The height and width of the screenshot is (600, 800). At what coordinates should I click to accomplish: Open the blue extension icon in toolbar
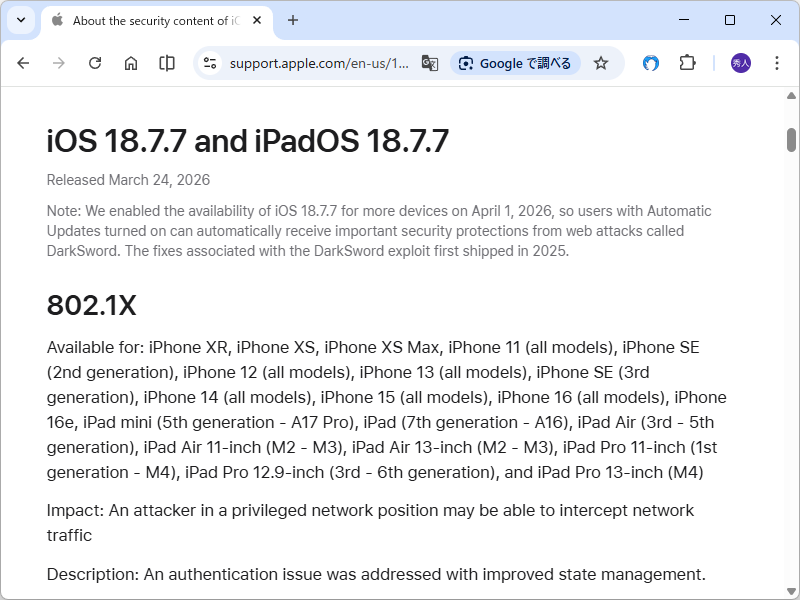pyautogui.click(x=651, y=63)
